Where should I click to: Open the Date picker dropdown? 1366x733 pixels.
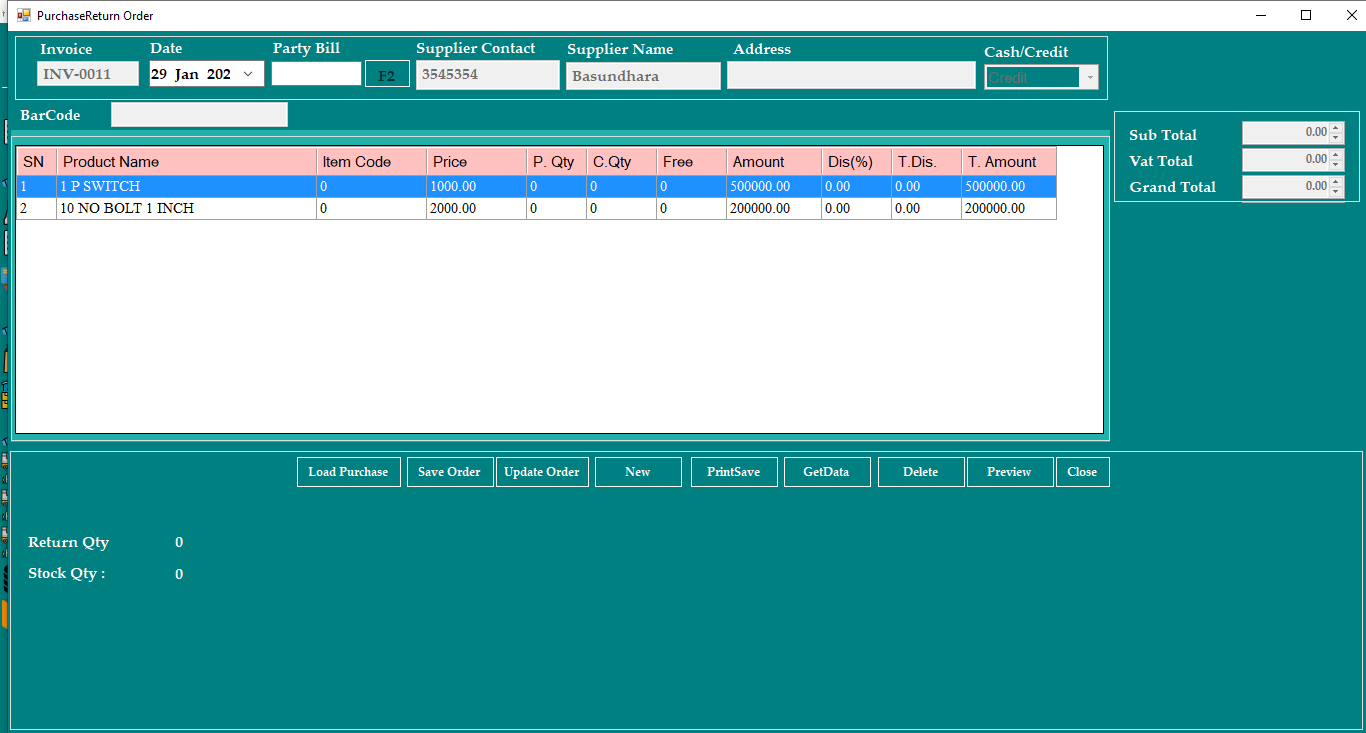[x=248, y=73]
